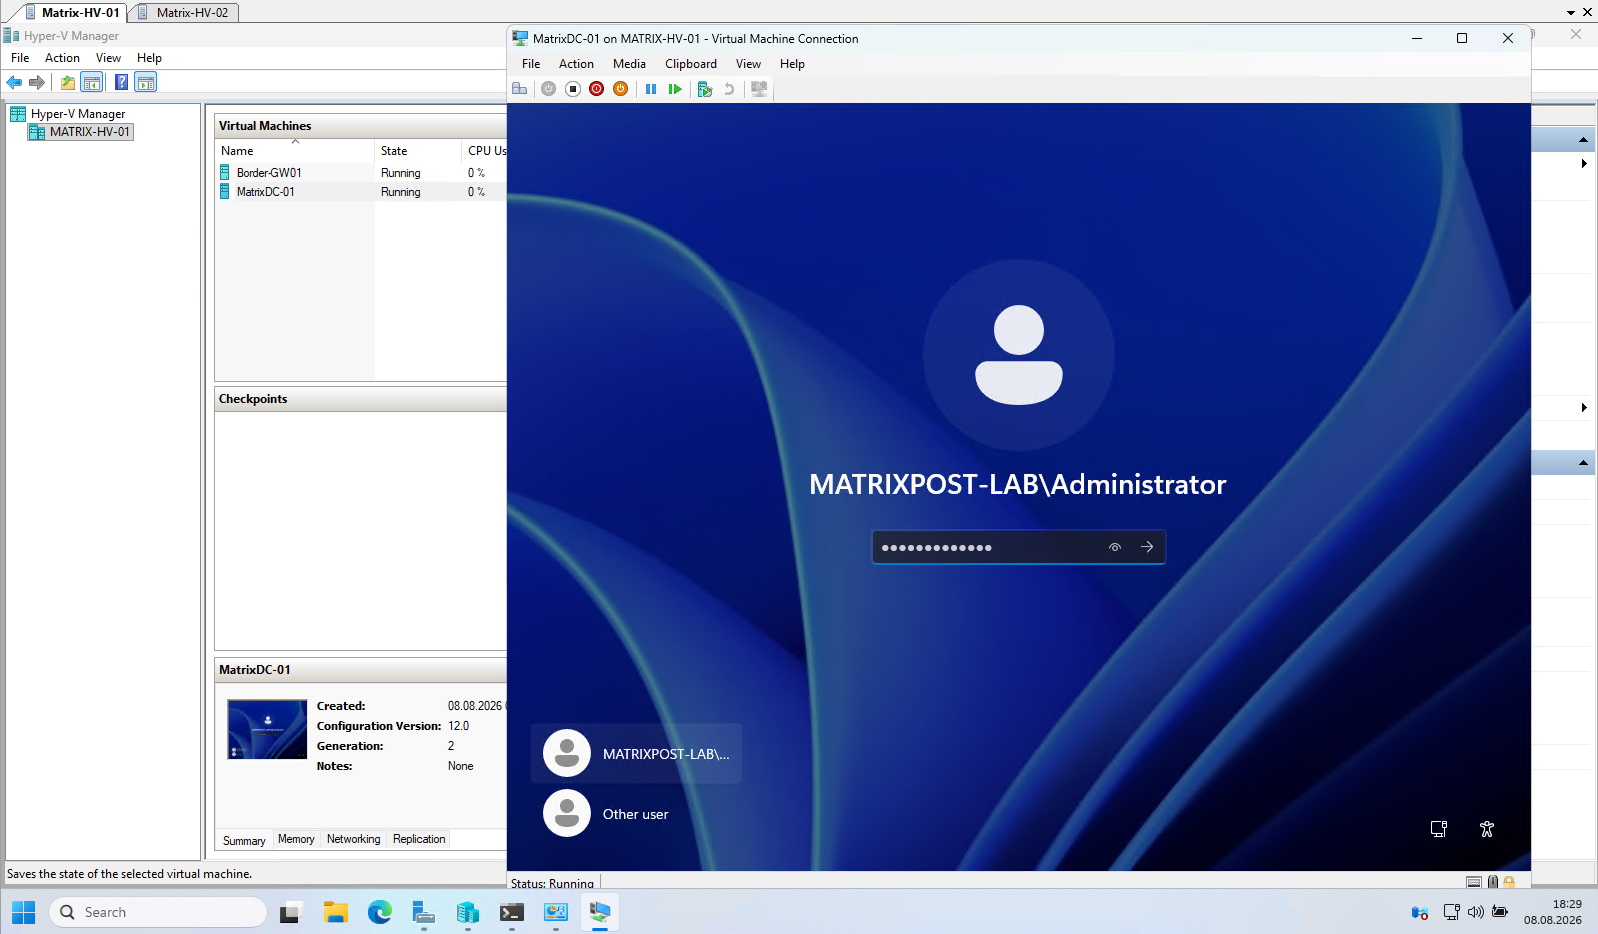Open the Action menu in Hyper-V Manager
This screenshot has height=934, width=1598.
click(62, 58)
